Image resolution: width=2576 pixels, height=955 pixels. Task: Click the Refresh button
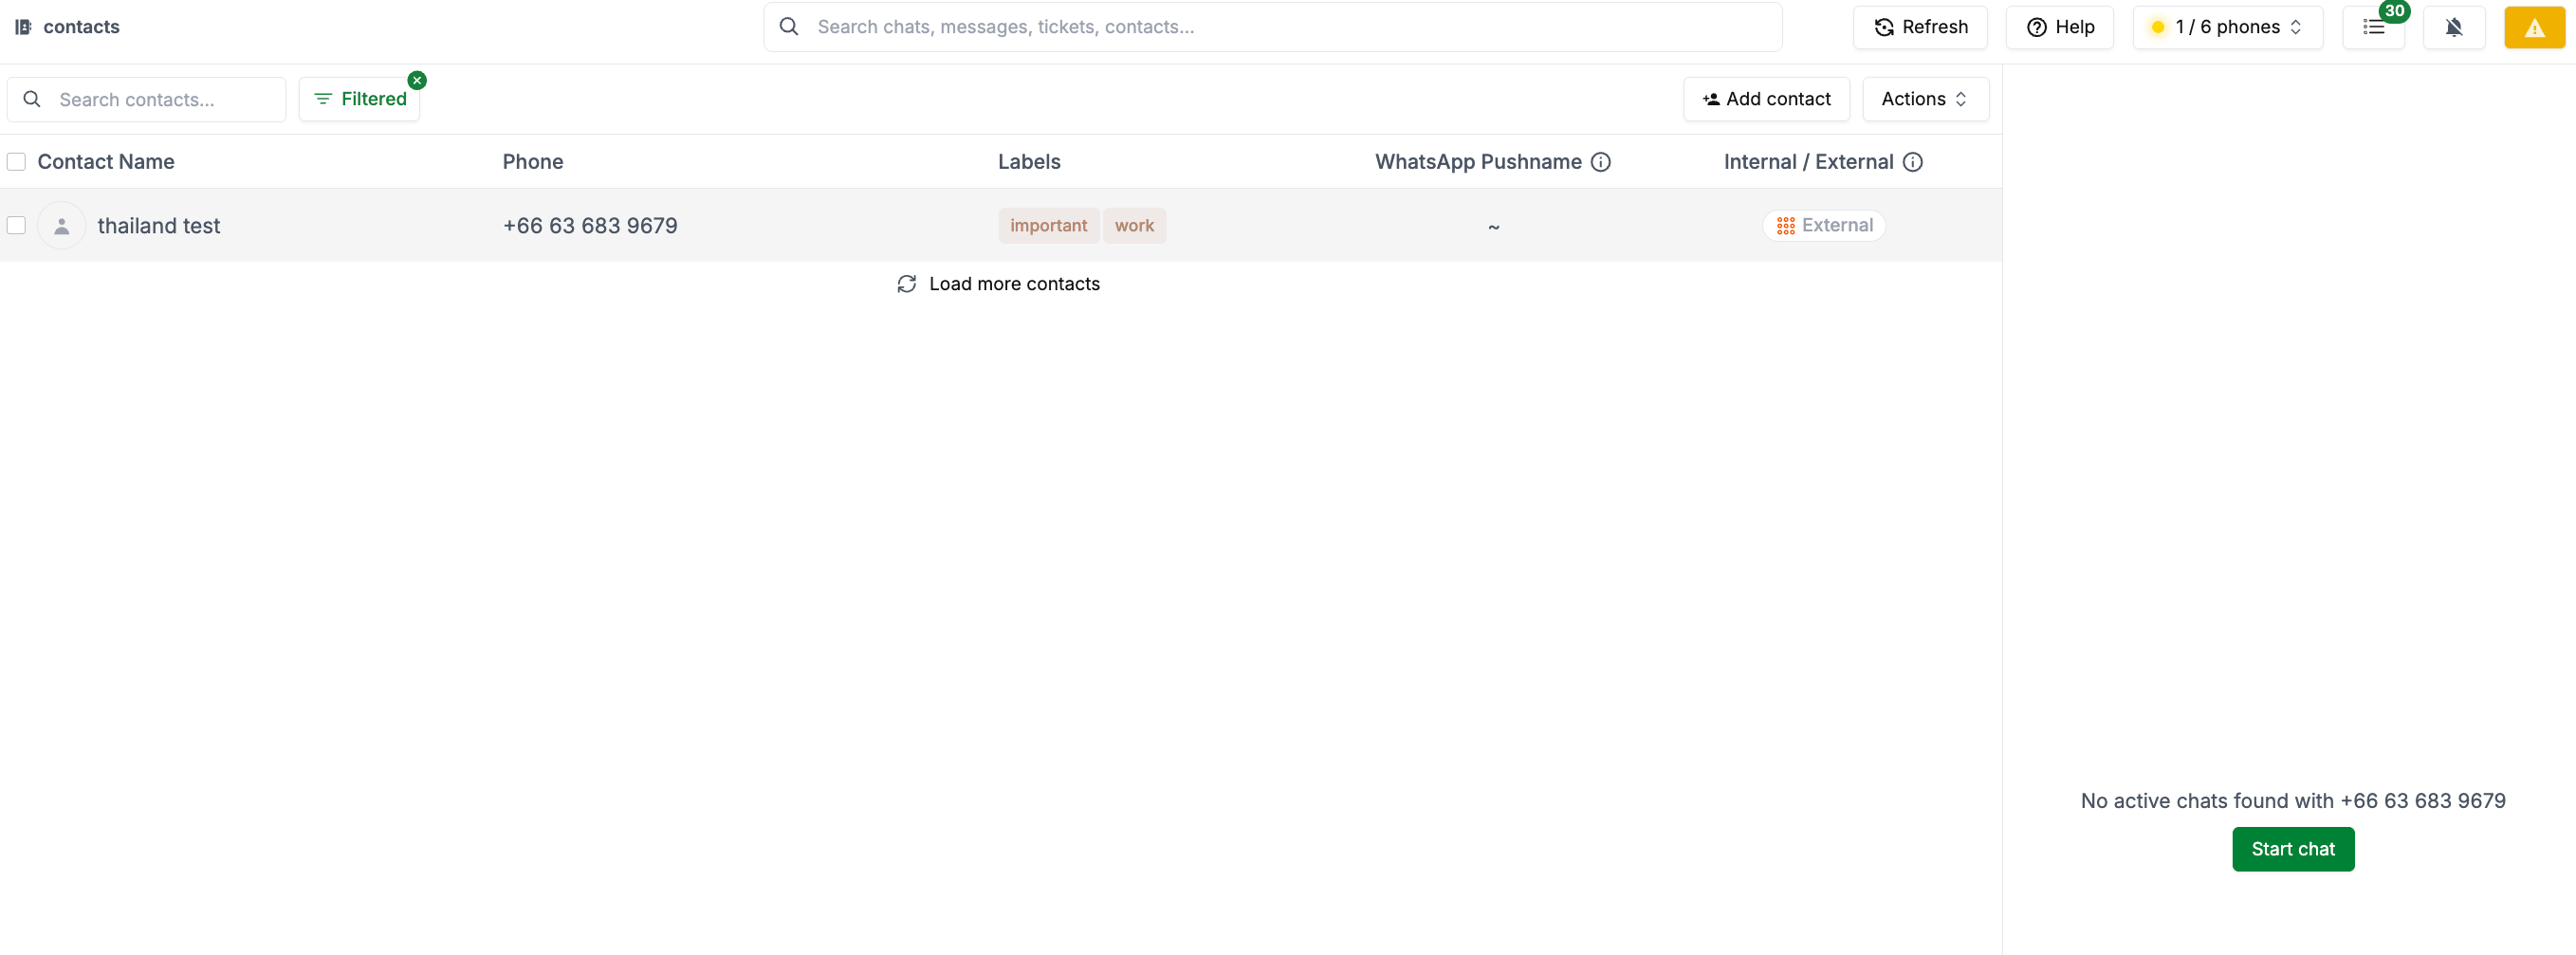1919,27
